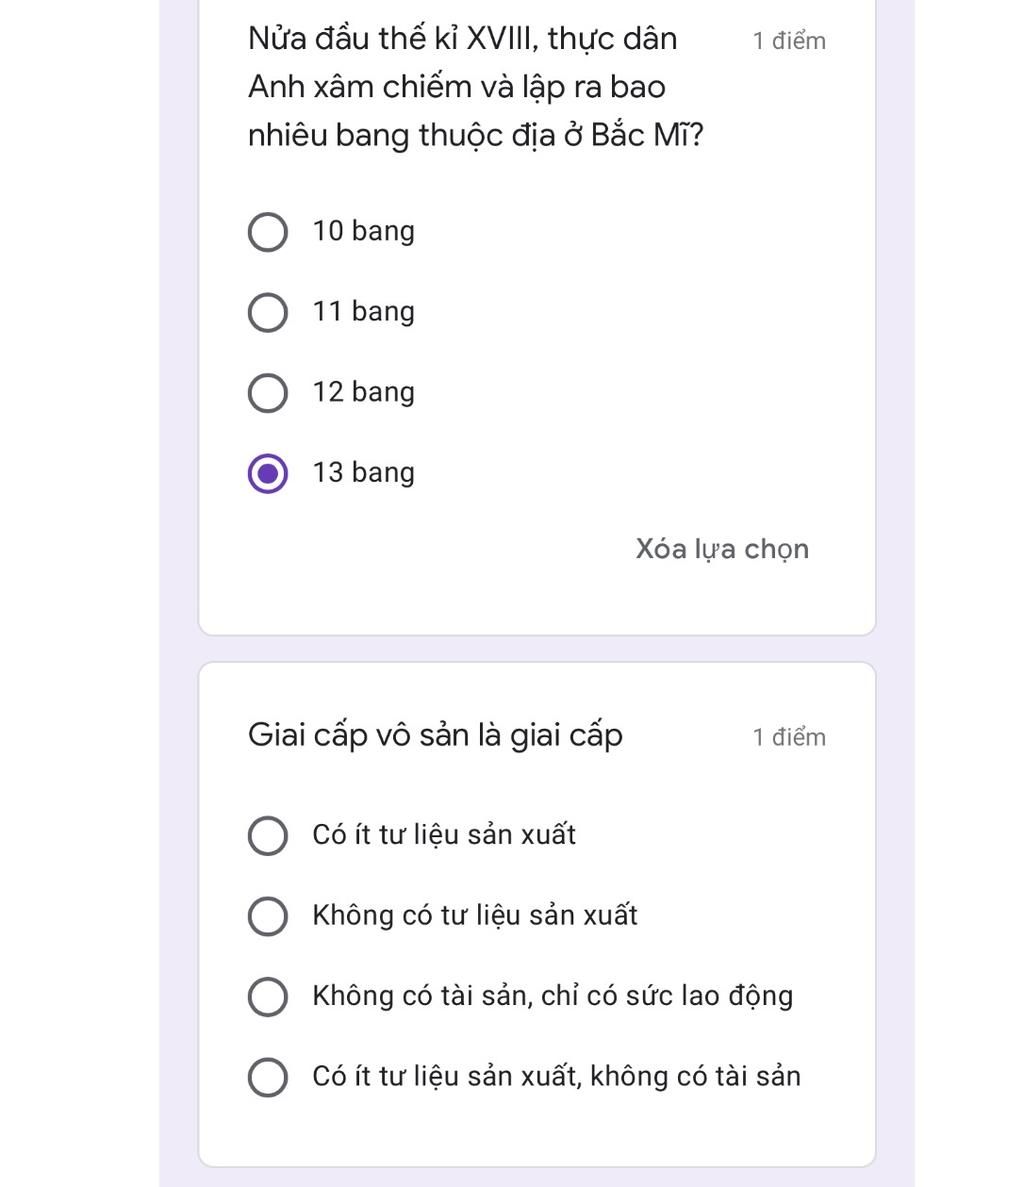Choose radio circle for "Không có tư liệu sản xuất"

(x=267, y=916)
